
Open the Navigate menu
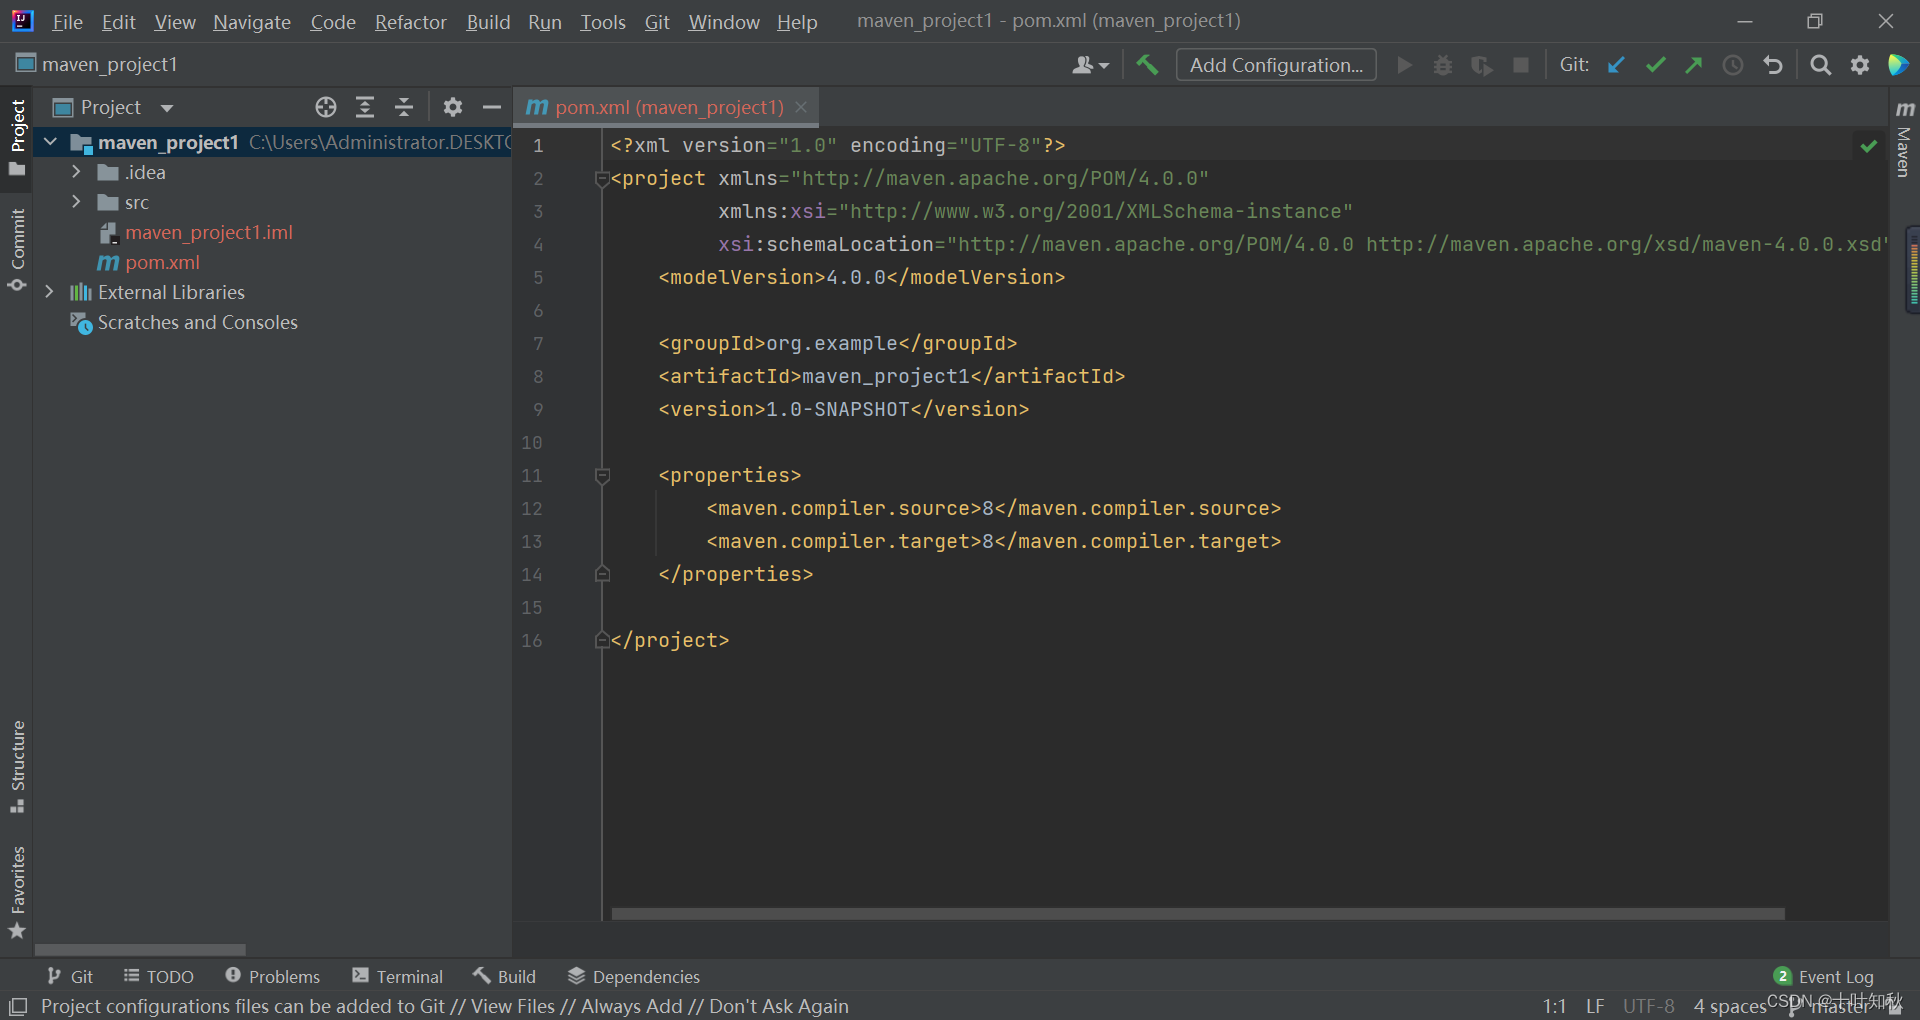pyautogui.click(x=252, y=22)
